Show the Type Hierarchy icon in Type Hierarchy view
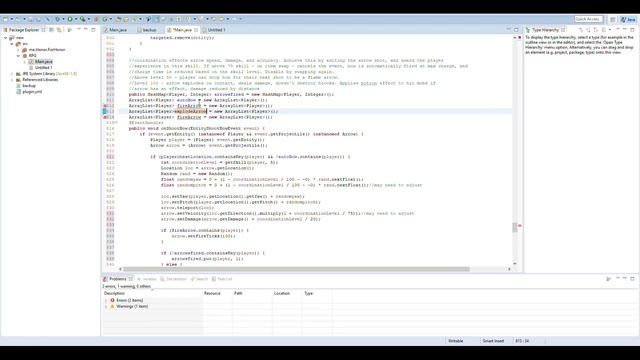The image size is (640, 360). click(580, 30)
